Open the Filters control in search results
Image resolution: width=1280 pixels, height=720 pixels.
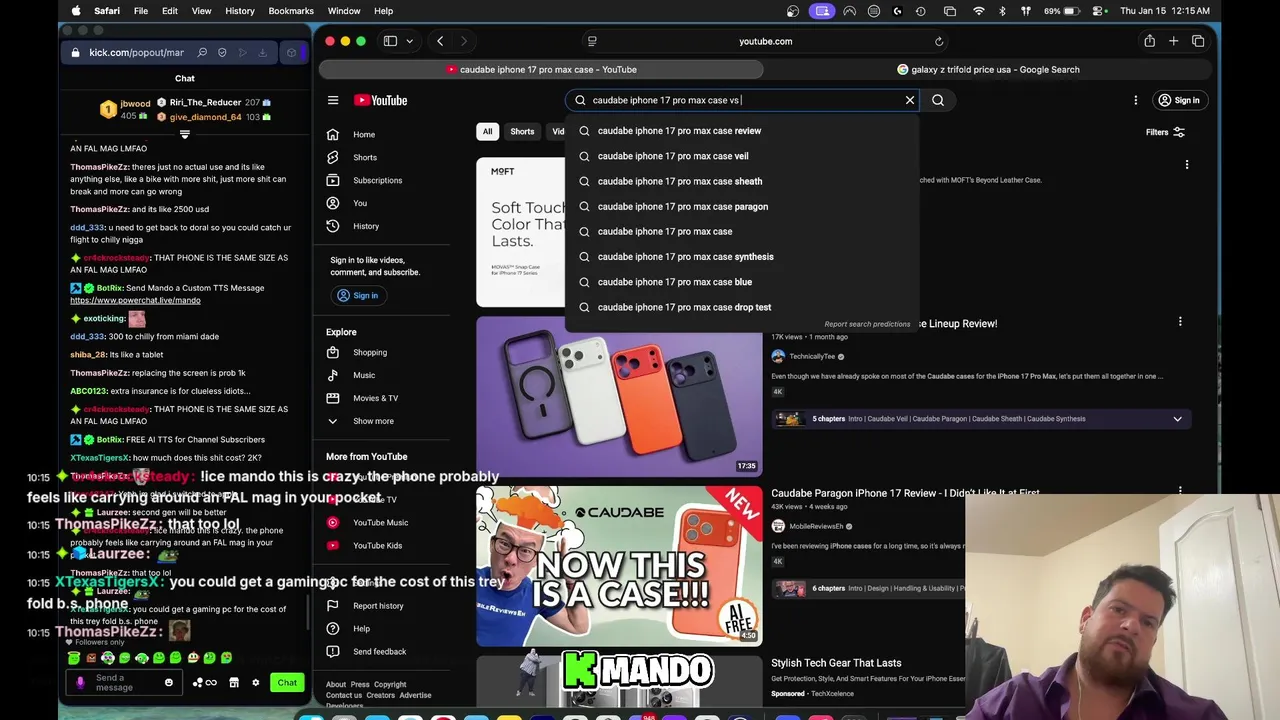(x=1165, y=132)
